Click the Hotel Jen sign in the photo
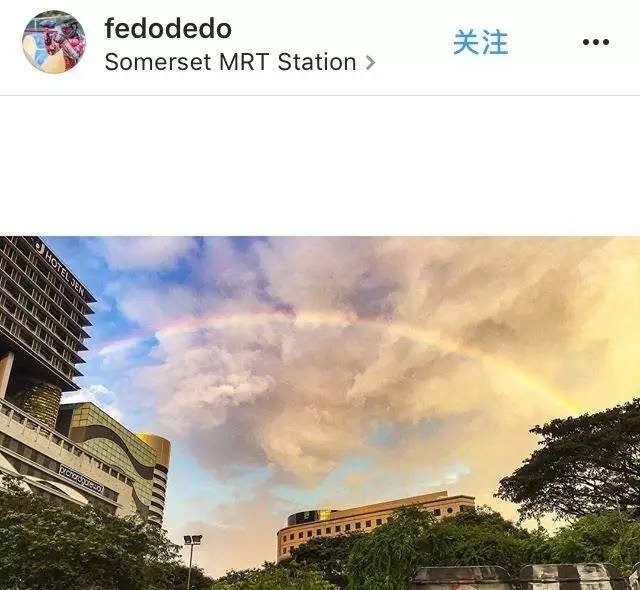Viewport: 640px width, 590px height. [62, 267]
